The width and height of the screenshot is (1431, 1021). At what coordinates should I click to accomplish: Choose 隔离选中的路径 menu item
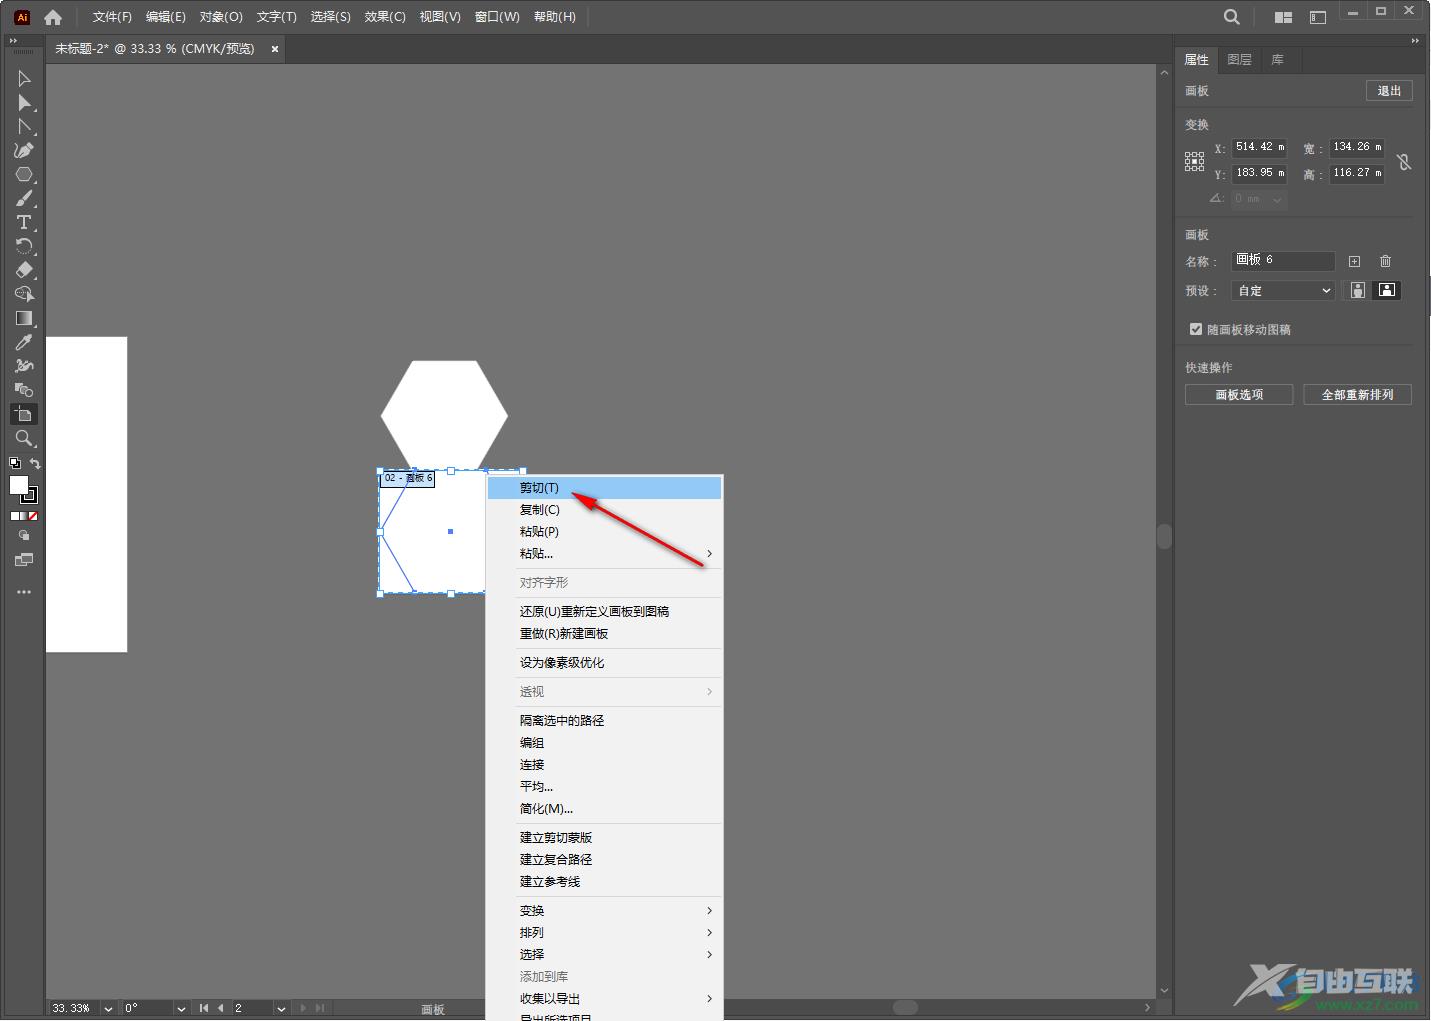[x=604, y=721]
